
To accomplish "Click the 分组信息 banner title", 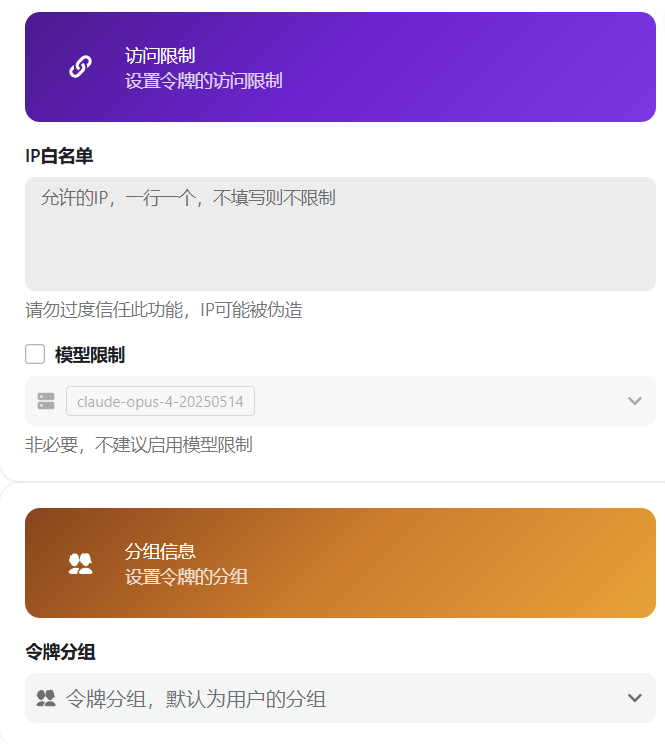I will (x=160, y=552).
